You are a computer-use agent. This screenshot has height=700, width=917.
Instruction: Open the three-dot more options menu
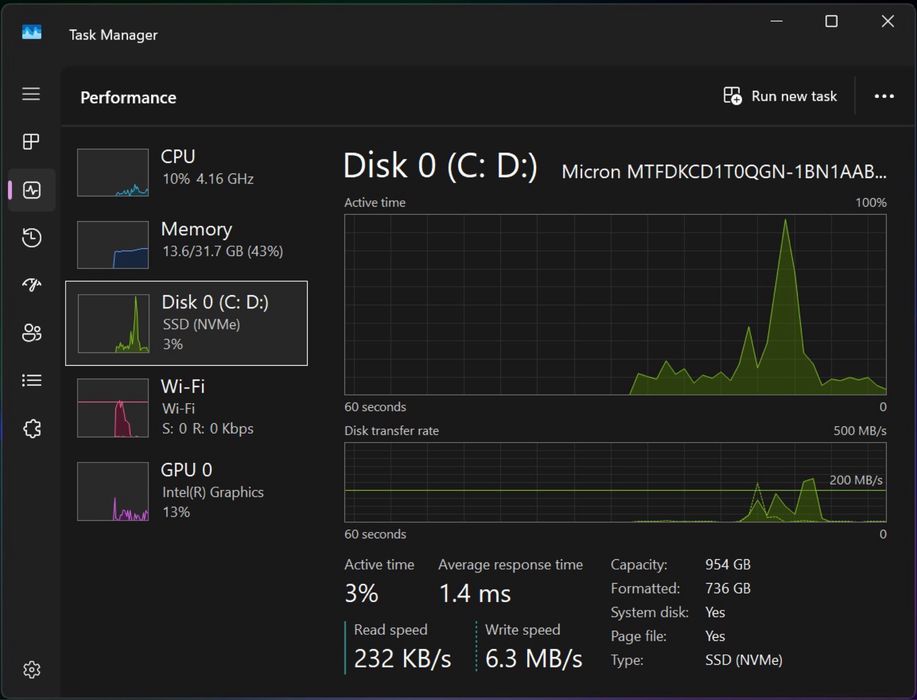click(884, 96)
